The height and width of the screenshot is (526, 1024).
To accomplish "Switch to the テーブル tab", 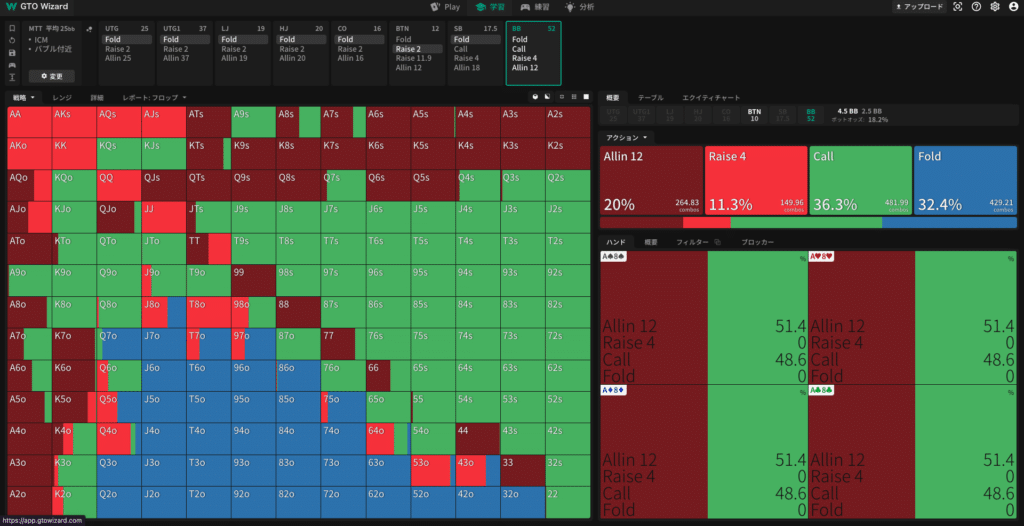I will tap(650, 97).
